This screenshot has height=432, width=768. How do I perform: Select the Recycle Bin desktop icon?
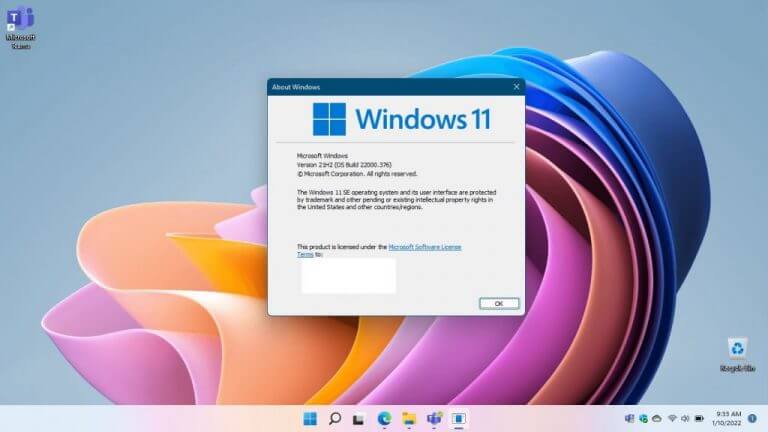[737, 355]
